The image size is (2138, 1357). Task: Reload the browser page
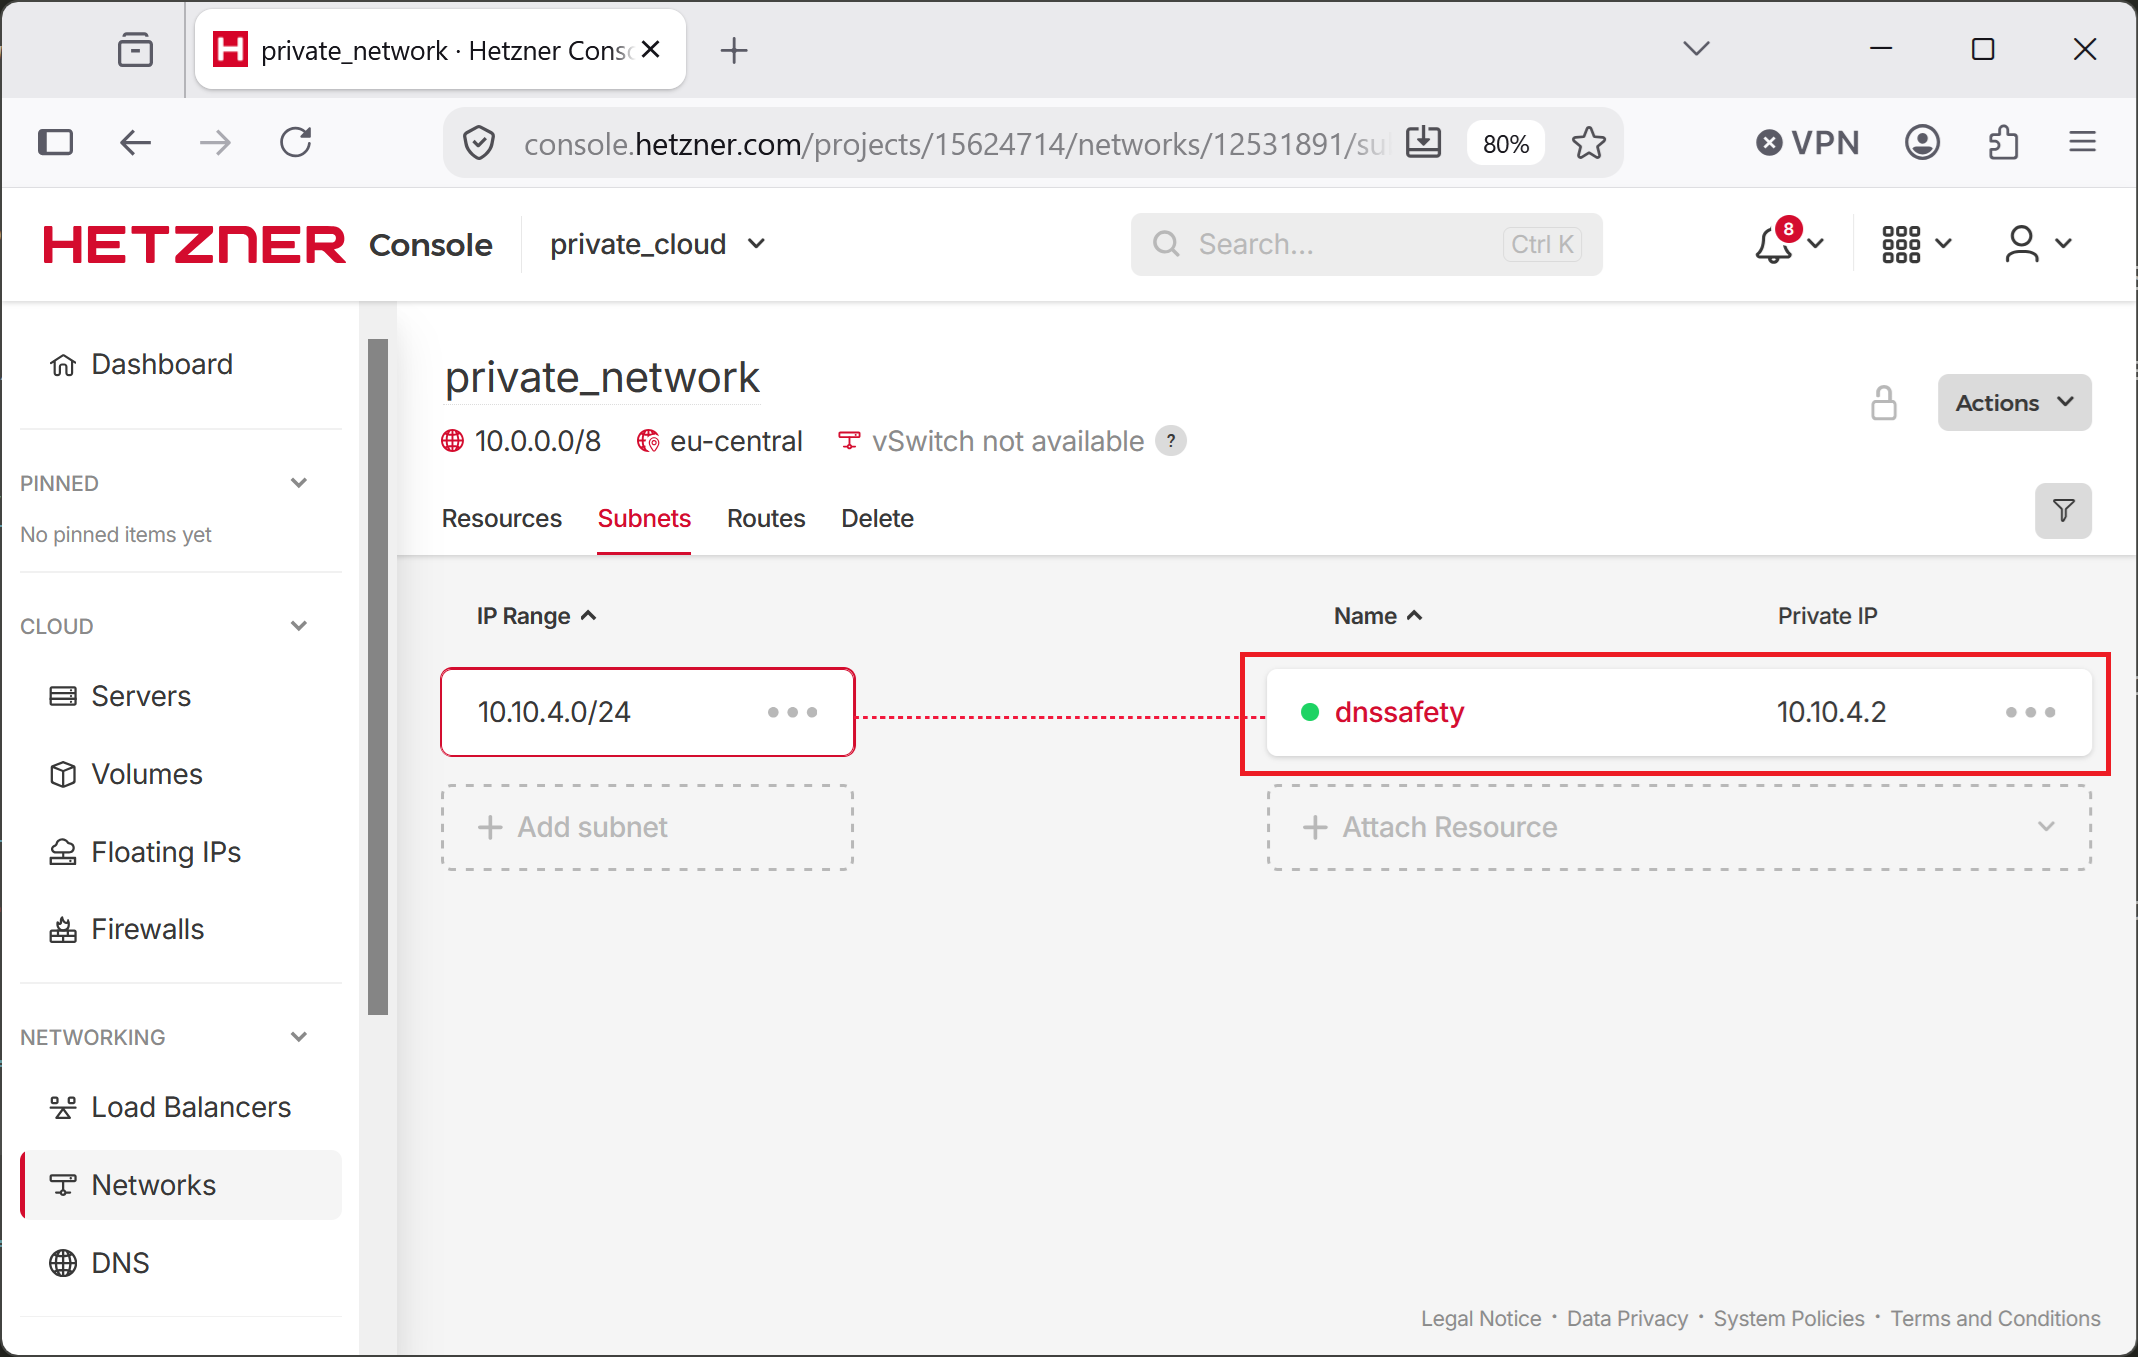coord(296,143)
